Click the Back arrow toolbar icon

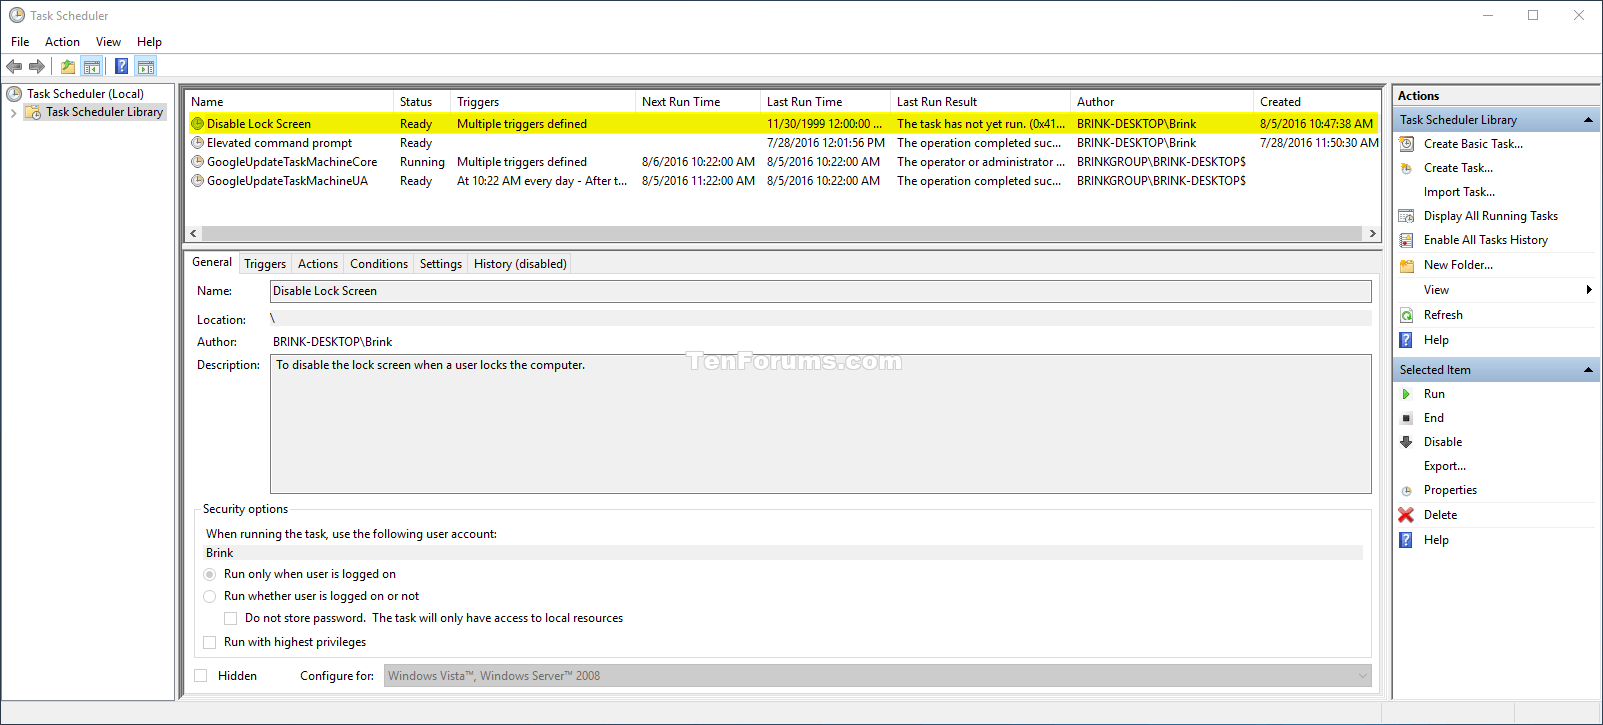tap(14, 67)
